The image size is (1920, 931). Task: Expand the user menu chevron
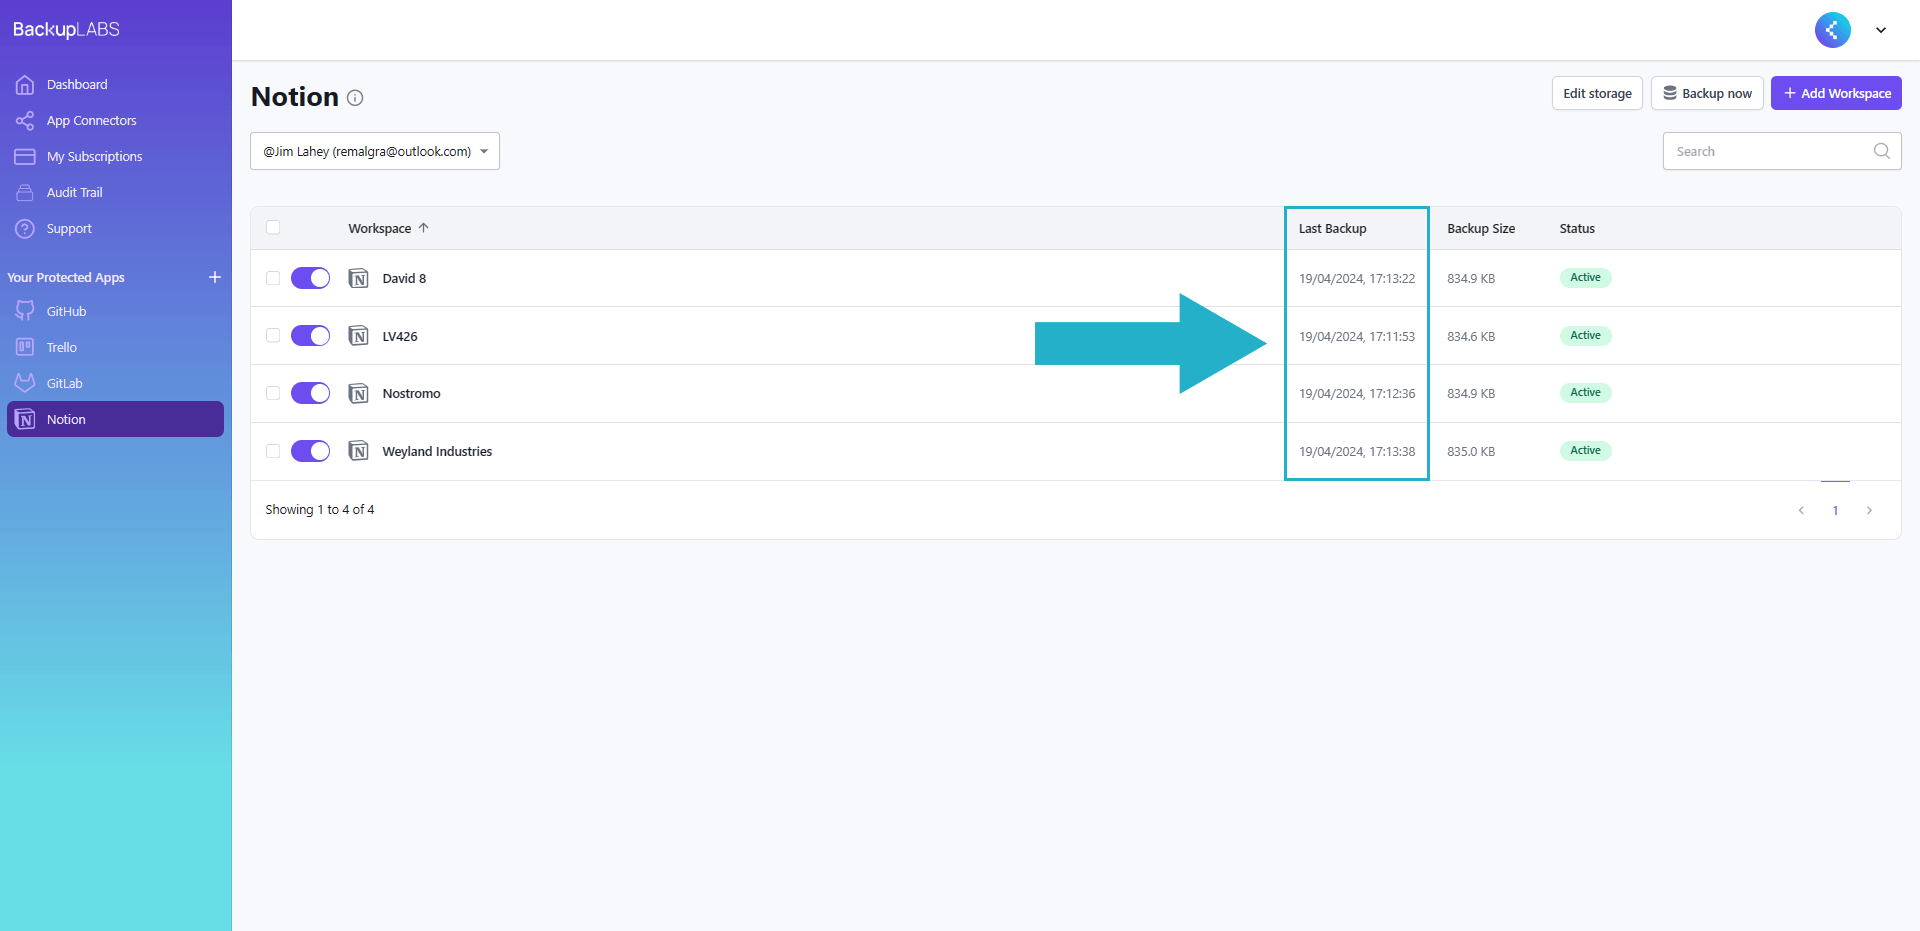1881,30
